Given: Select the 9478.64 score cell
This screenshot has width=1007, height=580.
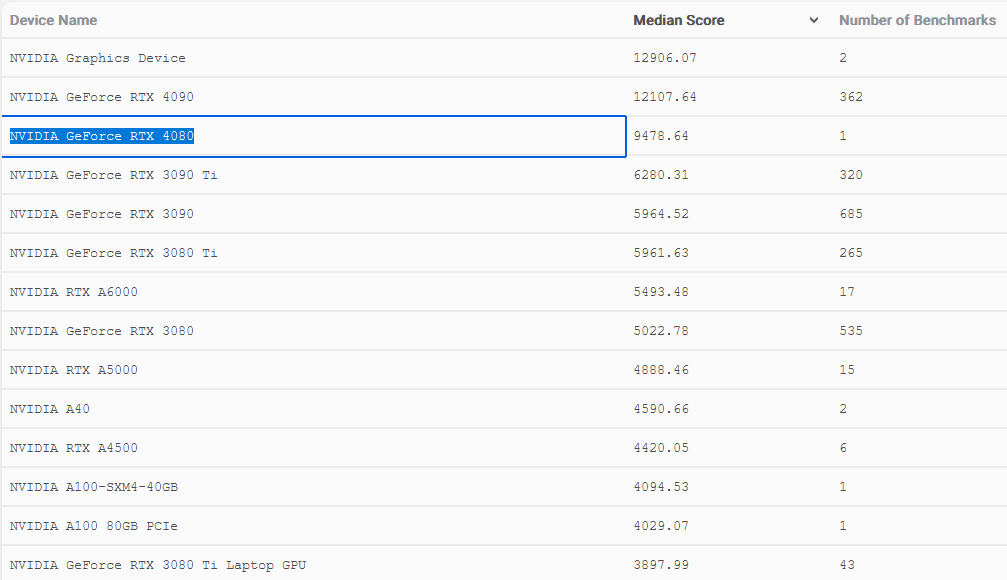Looking at the screenshot, I should [661, 136].
